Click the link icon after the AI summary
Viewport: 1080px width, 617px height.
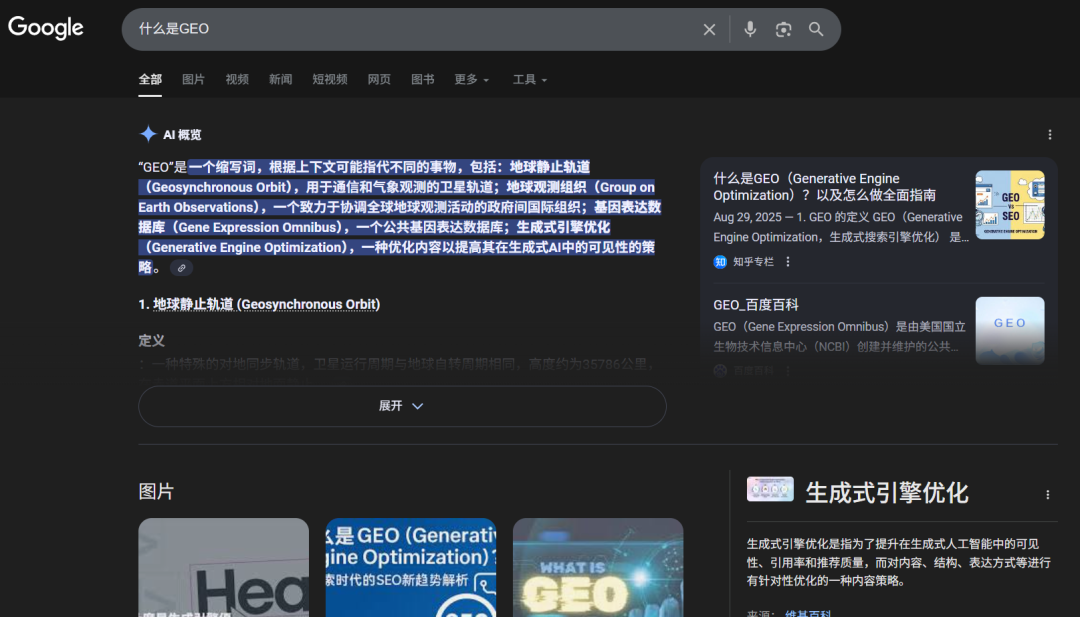[181, 267]
